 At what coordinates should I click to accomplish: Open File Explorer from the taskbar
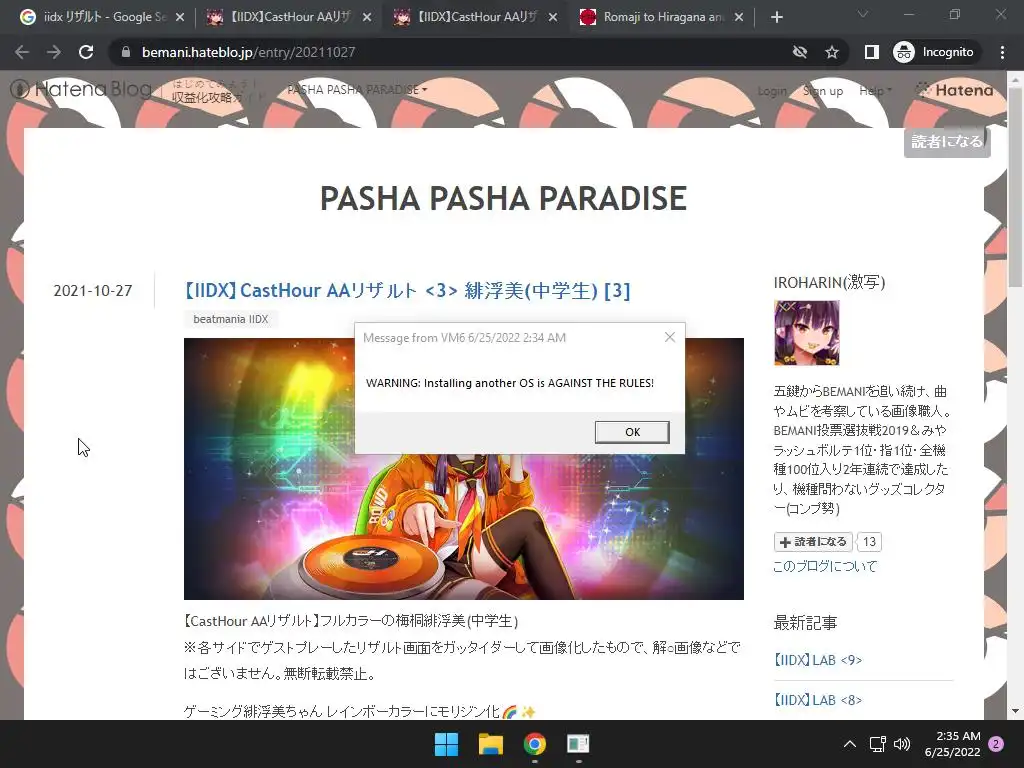tap(490, 744)
